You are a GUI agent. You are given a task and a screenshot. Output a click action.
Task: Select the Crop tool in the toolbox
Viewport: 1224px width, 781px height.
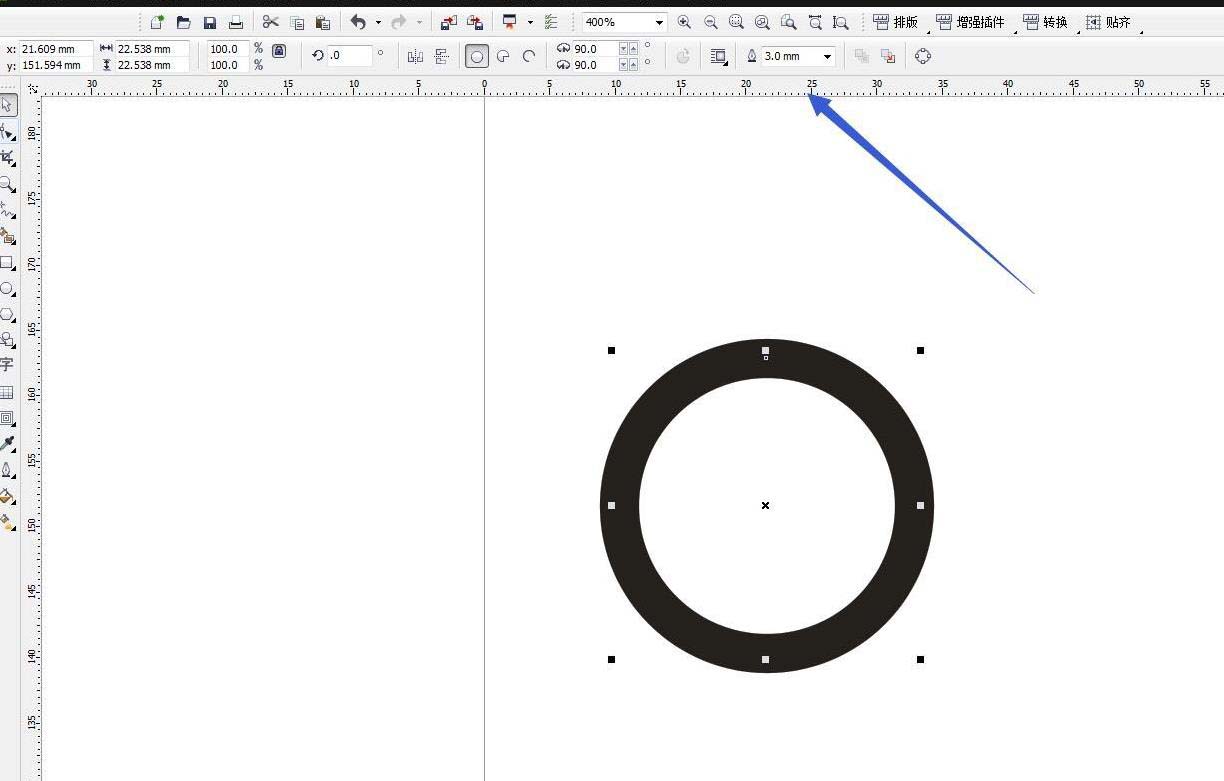7,158
